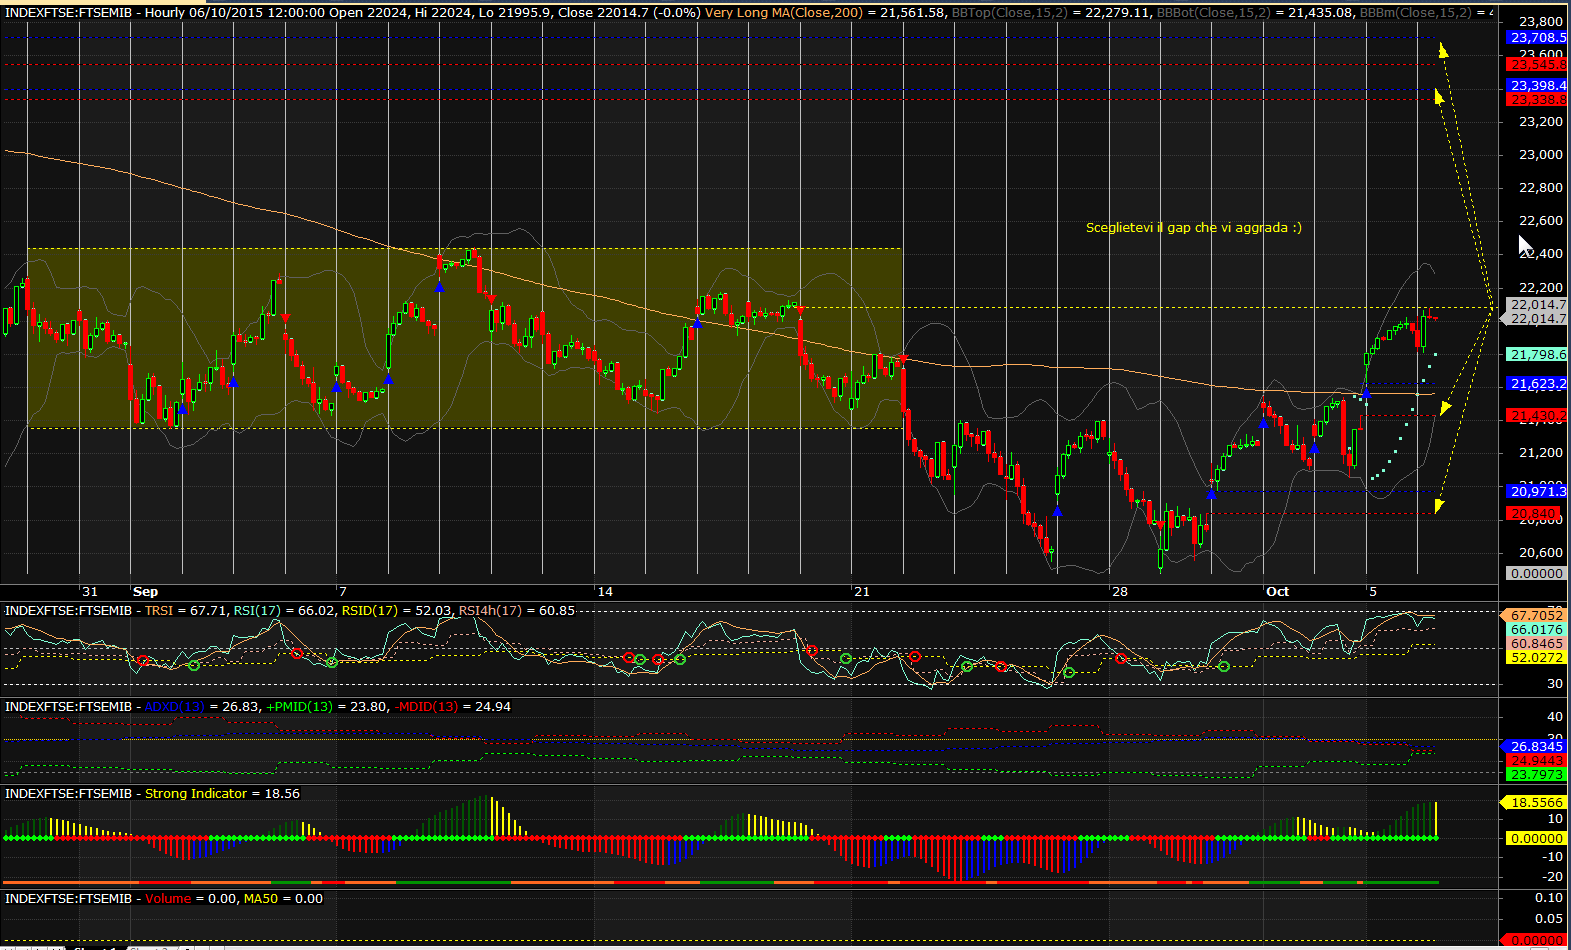1571x950 pixels.
Task: Select the yellow shaded range rectangle on chart
Action: pos(464,338)
